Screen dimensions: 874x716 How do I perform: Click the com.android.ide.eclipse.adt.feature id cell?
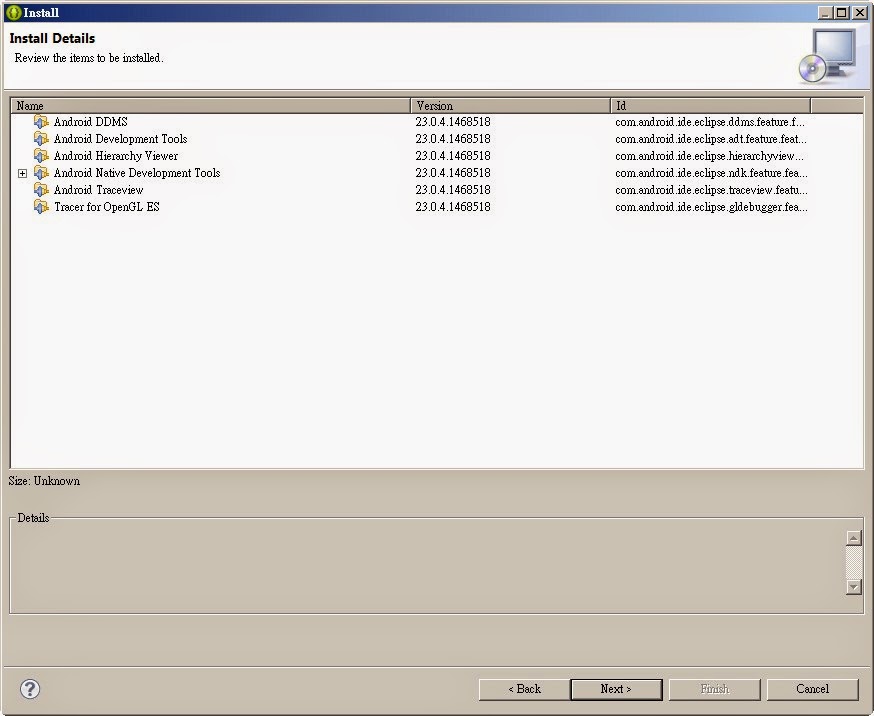coord(711,139)
